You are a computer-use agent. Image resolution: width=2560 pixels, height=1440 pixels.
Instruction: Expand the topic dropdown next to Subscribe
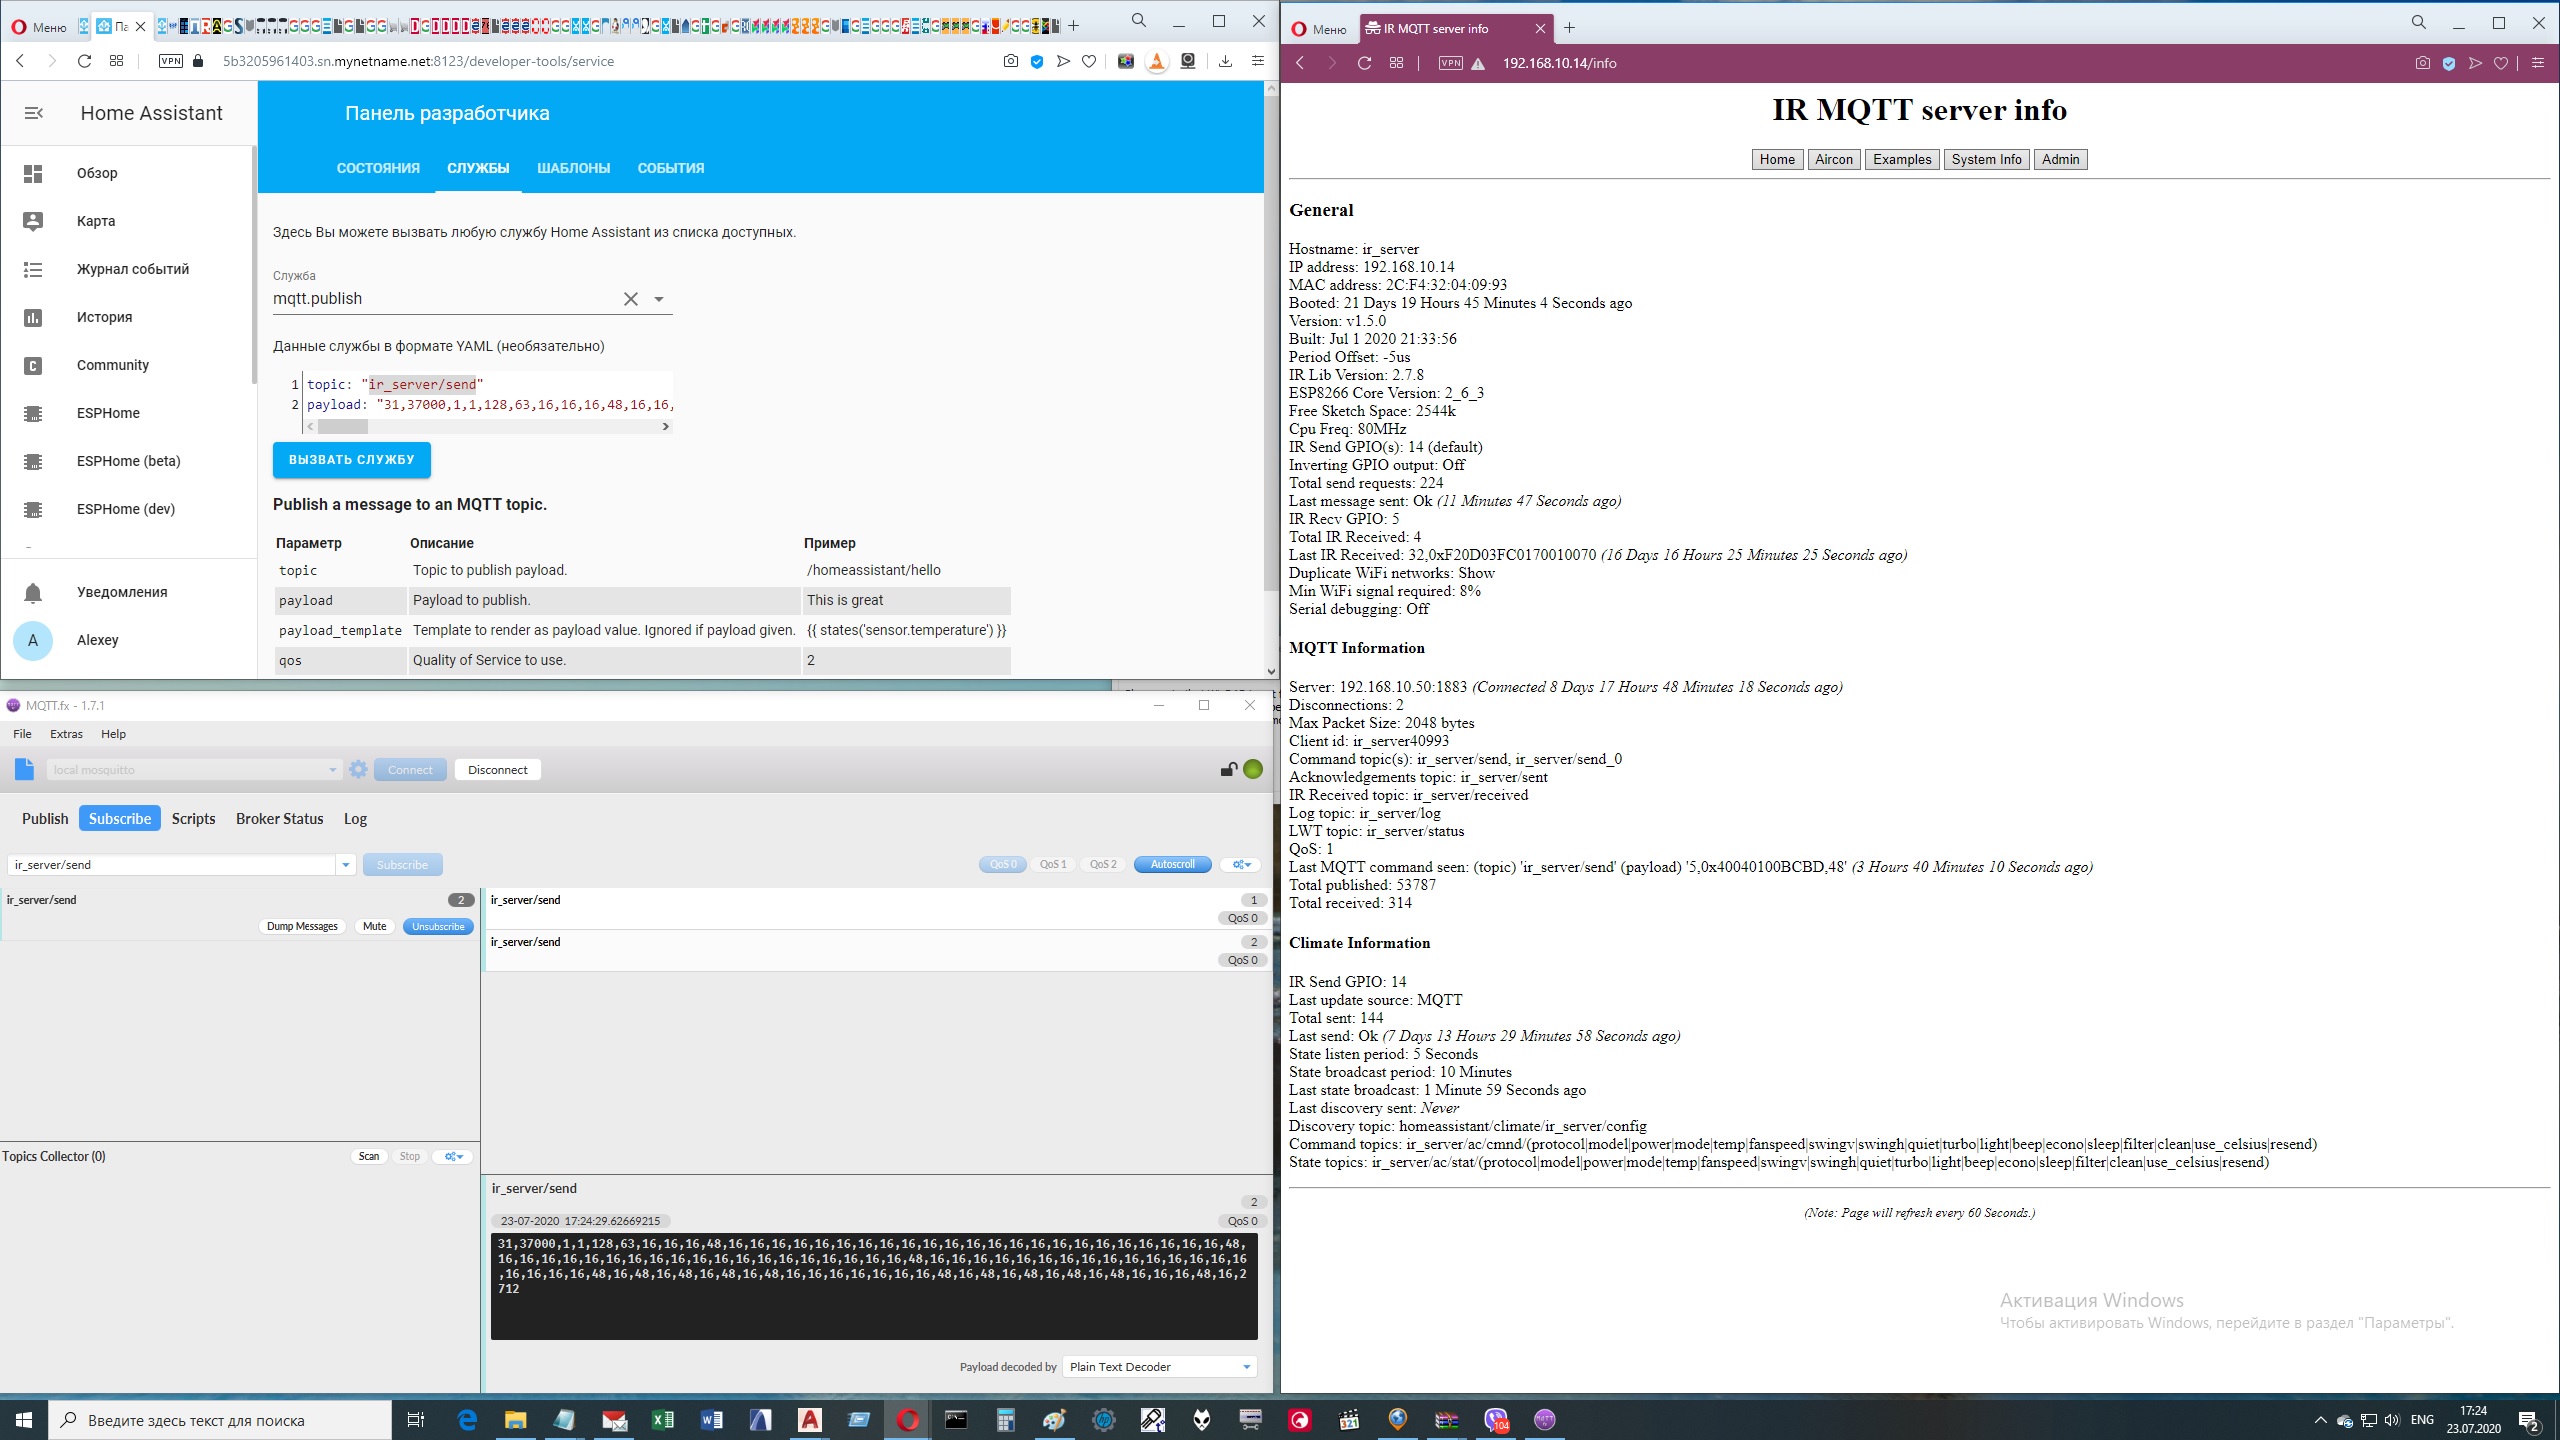[x=346, y=864]
